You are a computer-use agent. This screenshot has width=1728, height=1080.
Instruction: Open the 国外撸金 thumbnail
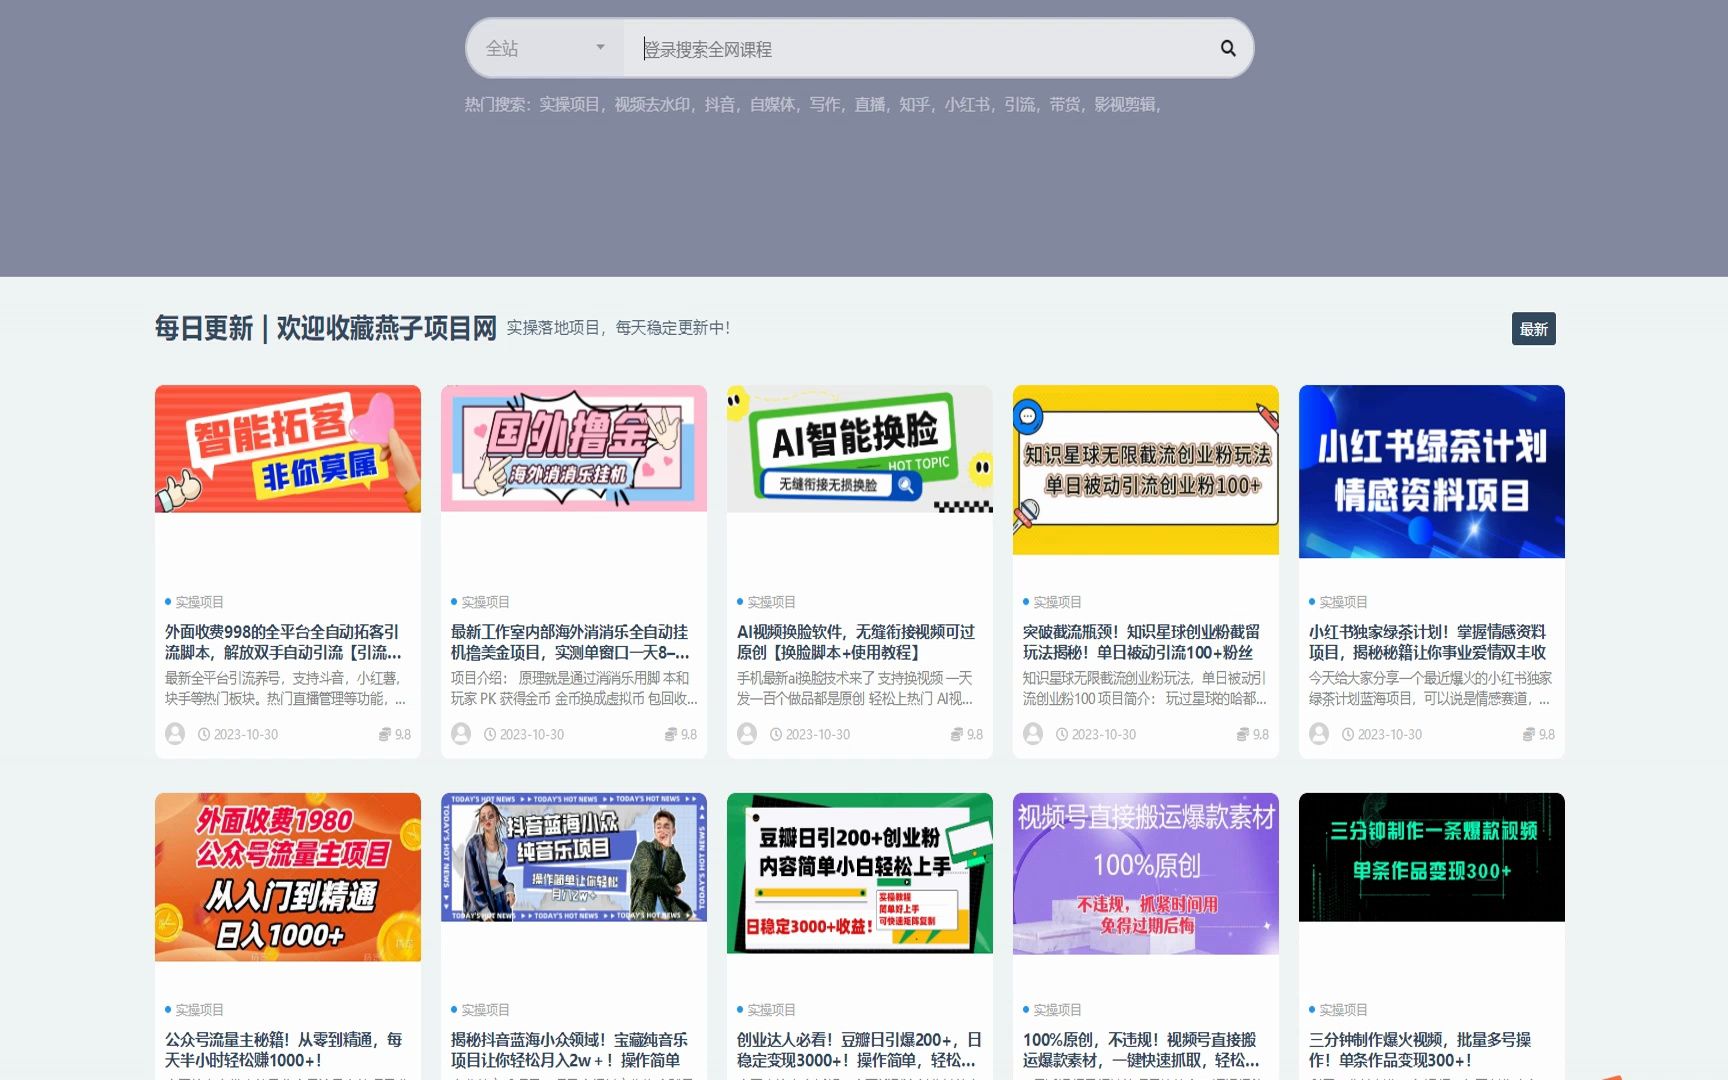(574, 449)
